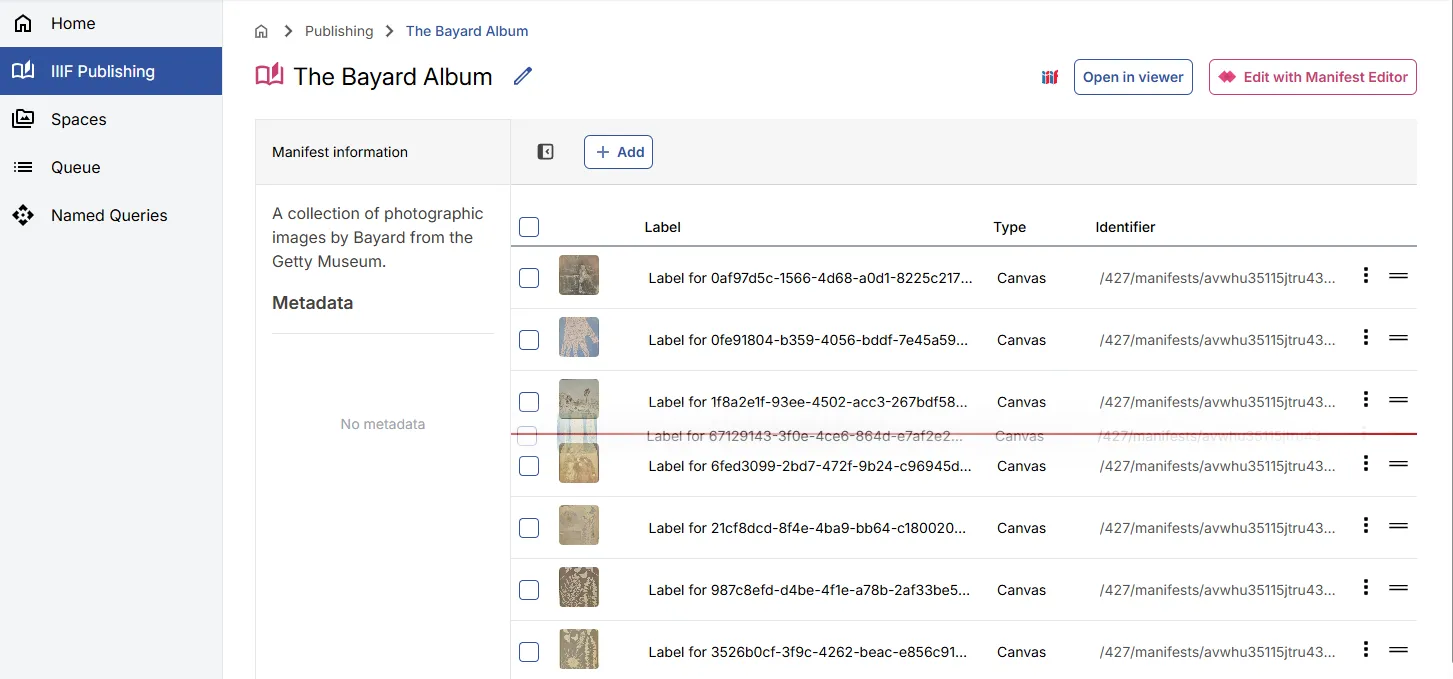1453x679 pixels.
Task: Click the Publishing breadcrumb link
Action: pyautogui.click(x=339, y=31)
